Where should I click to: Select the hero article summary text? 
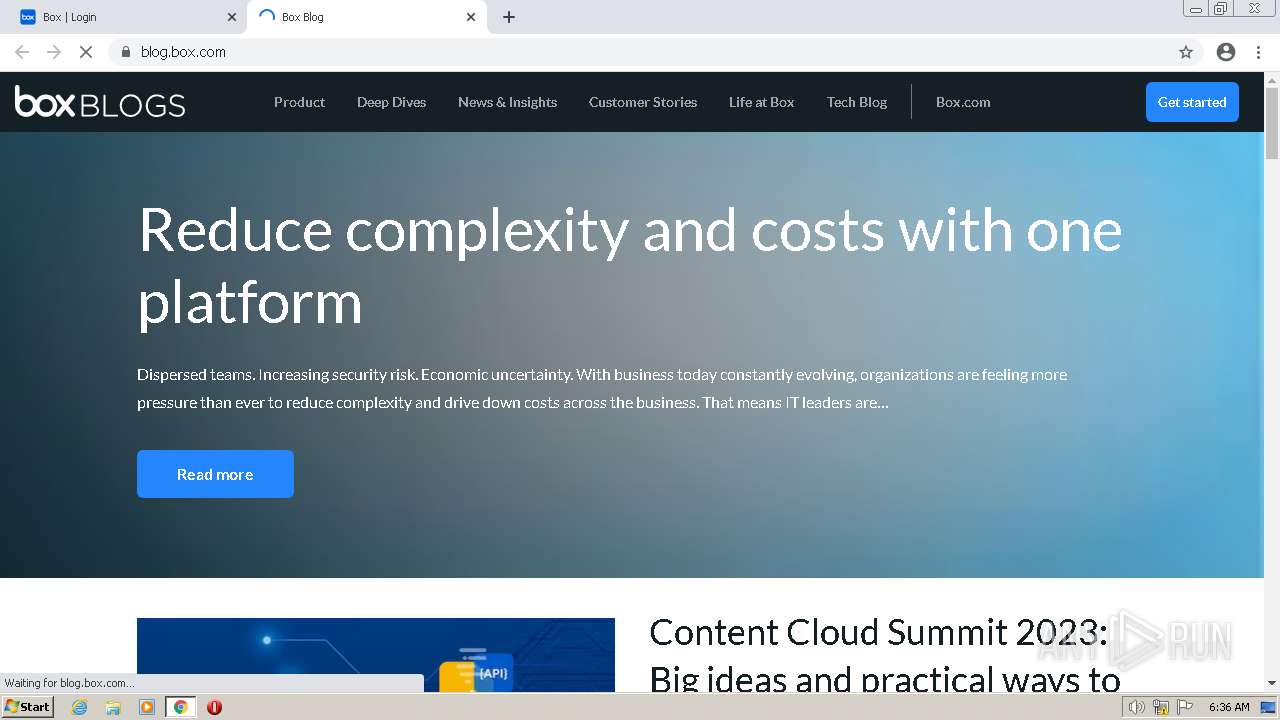[x=602, y=388]
